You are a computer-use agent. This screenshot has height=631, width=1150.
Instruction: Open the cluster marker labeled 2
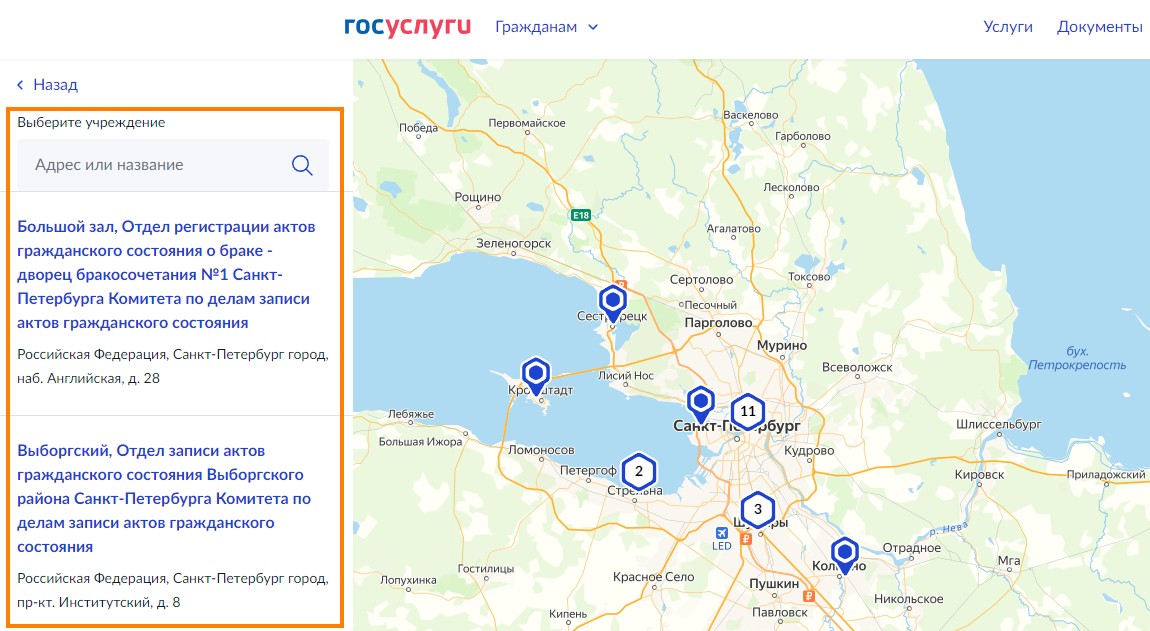point(639,471)
